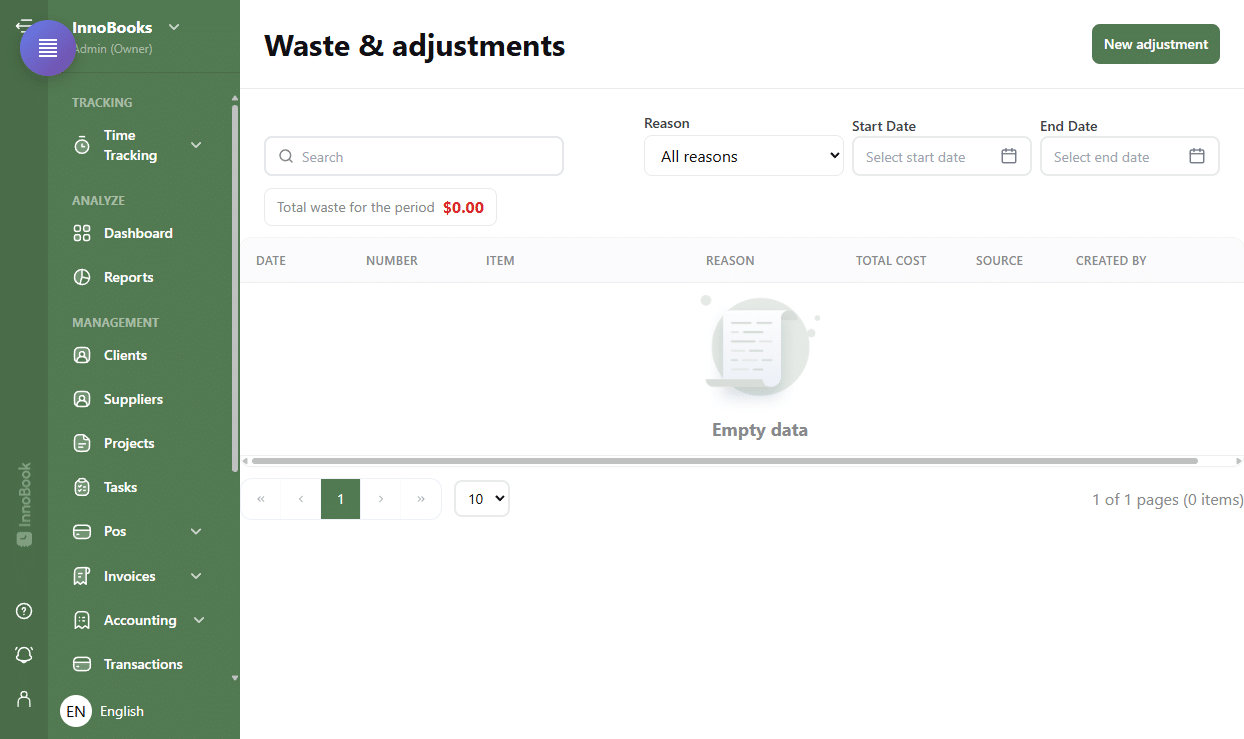Image resolution: width=1244 pixels, height=739 pixels.
Task: Expand the Time Tracking submenu chevron
Action: (196, 145)
